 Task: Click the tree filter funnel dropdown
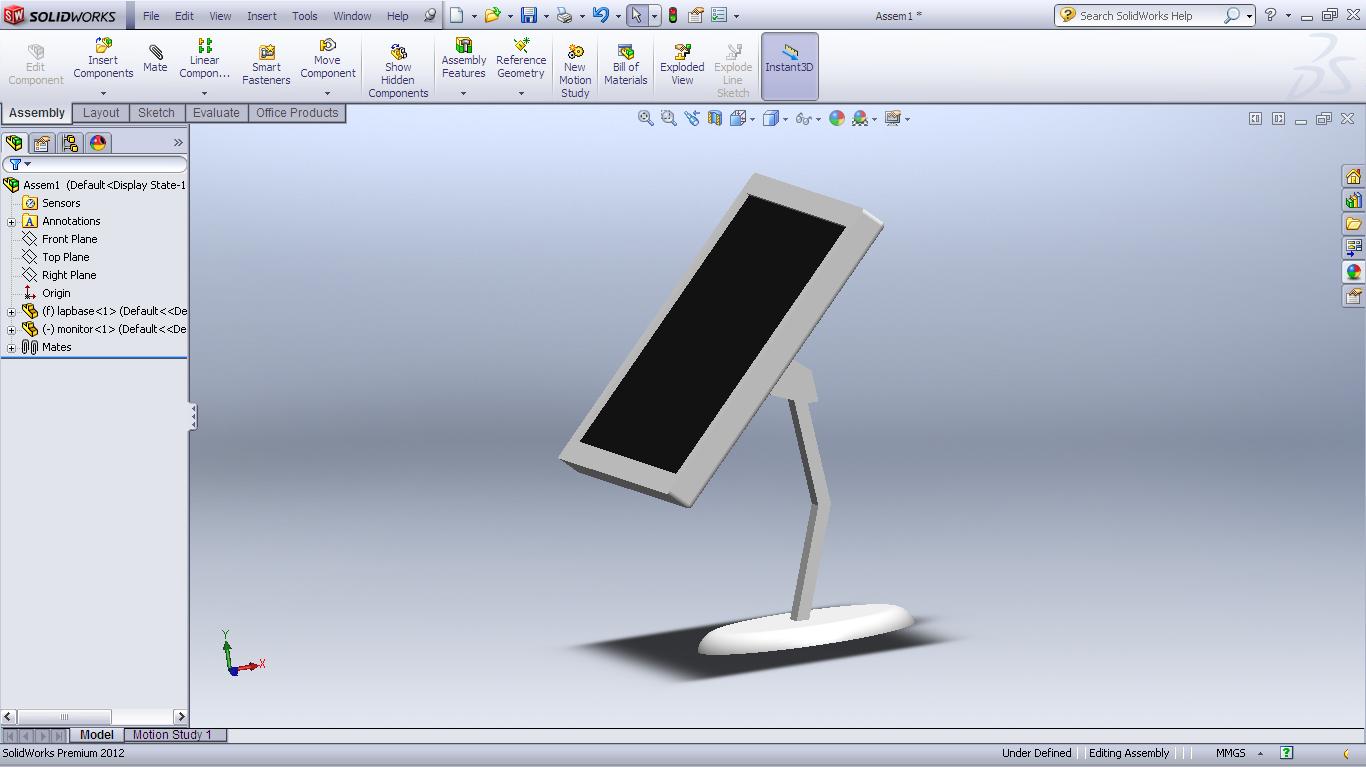click(x=20, y=164)
